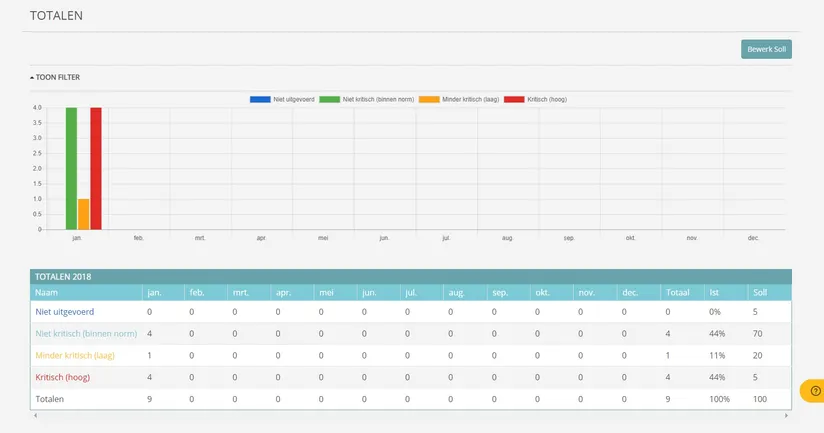Click the red Kritisch (hoog) legend swatch
This screenshot has width=824, height=433.
[514, 99]
